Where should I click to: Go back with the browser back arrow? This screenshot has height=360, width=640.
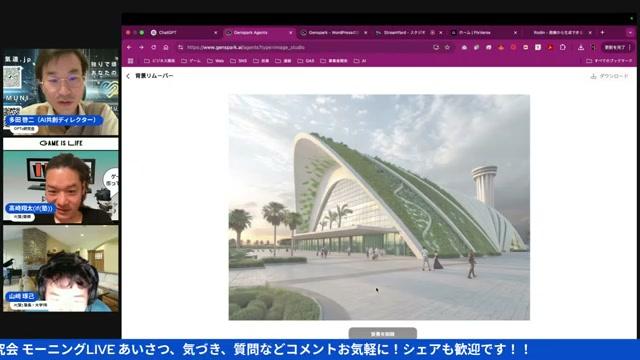click(x=129, y=47)
